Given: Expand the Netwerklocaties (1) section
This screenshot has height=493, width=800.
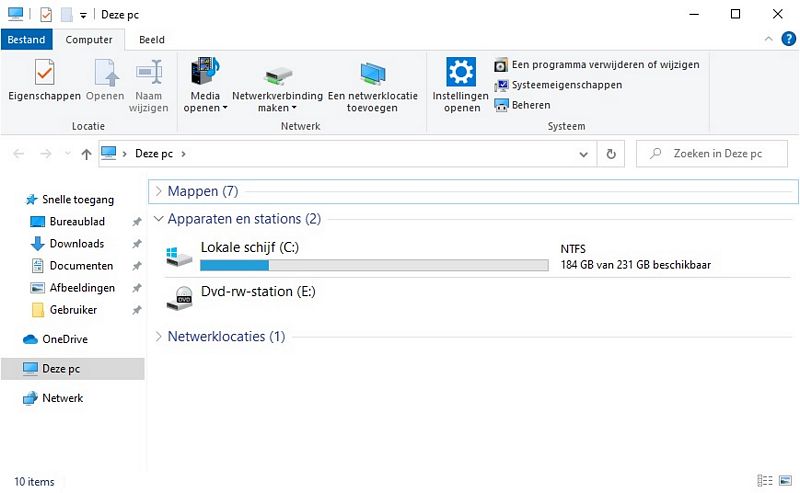Looking at the screenshot, I should (159, 337).
